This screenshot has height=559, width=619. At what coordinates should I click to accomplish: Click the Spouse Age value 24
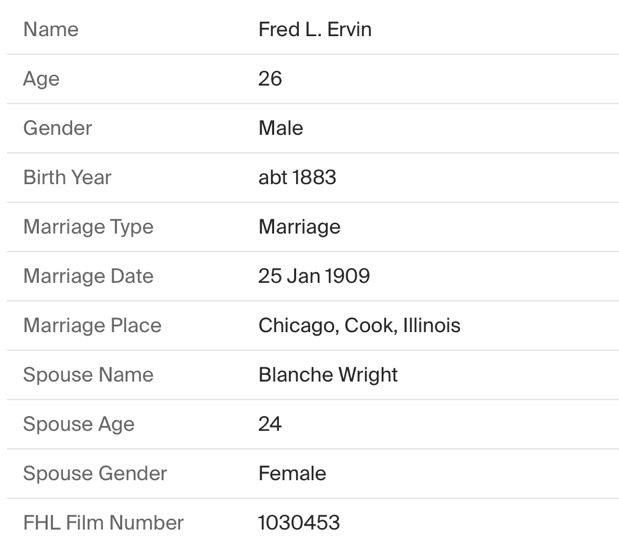coord(270,424)
